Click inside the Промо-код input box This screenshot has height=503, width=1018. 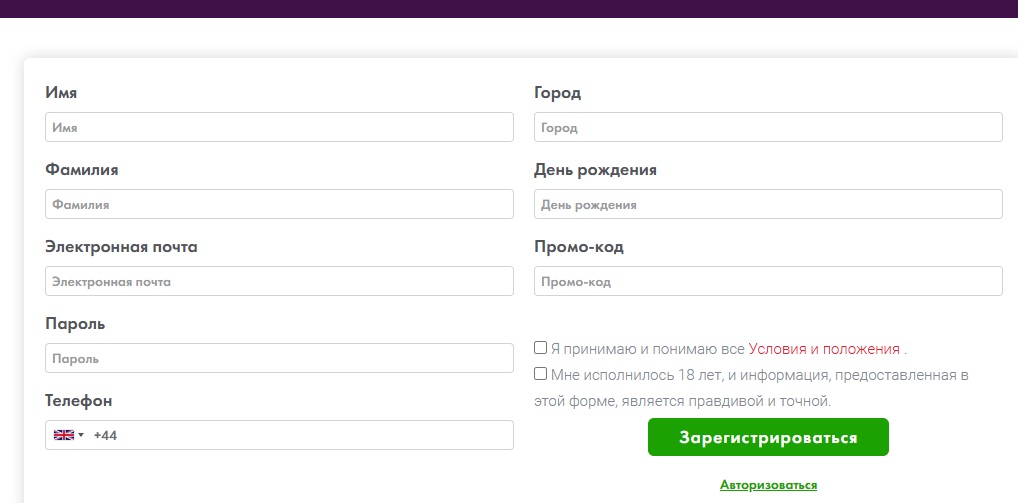pos(768,281)
